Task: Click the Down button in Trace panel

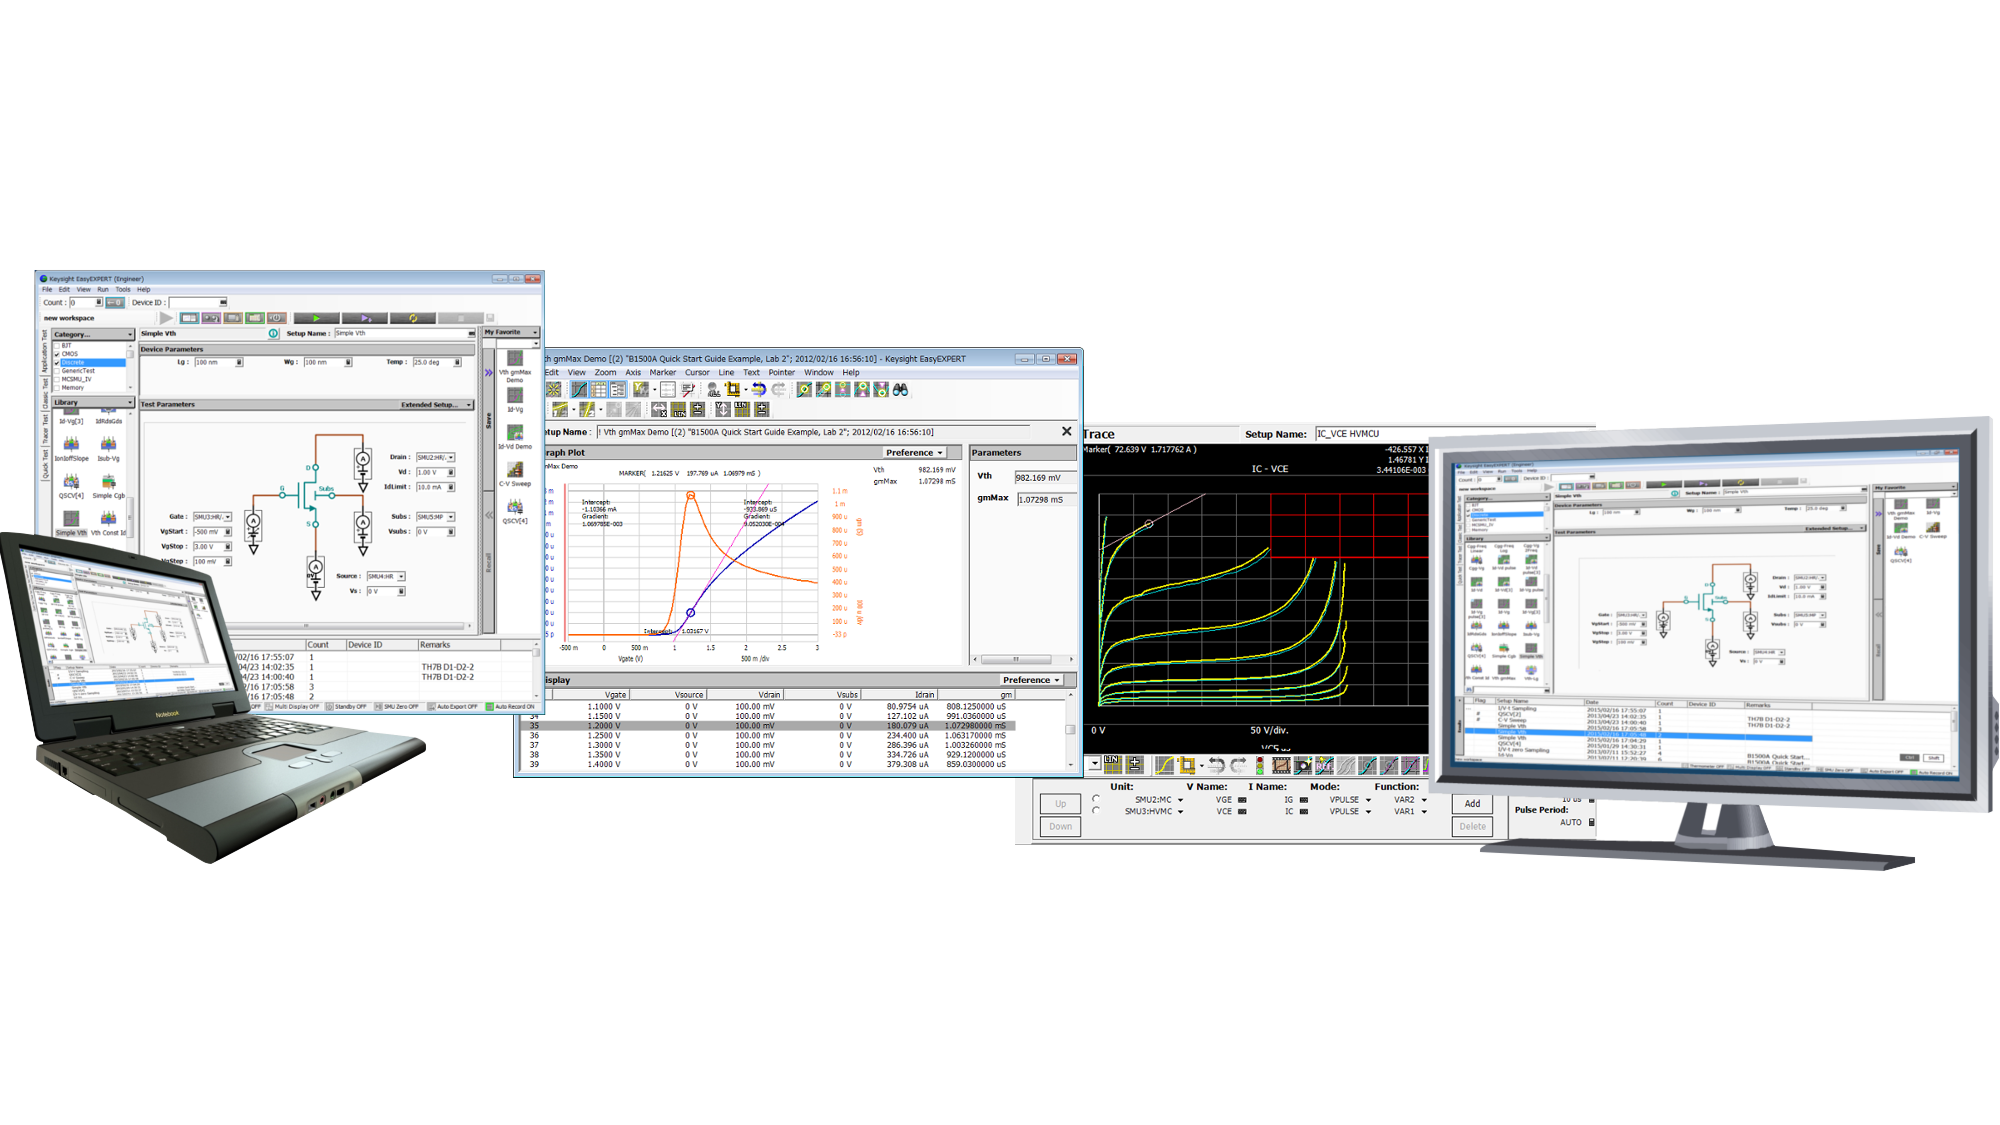Action: [1060, 826]
